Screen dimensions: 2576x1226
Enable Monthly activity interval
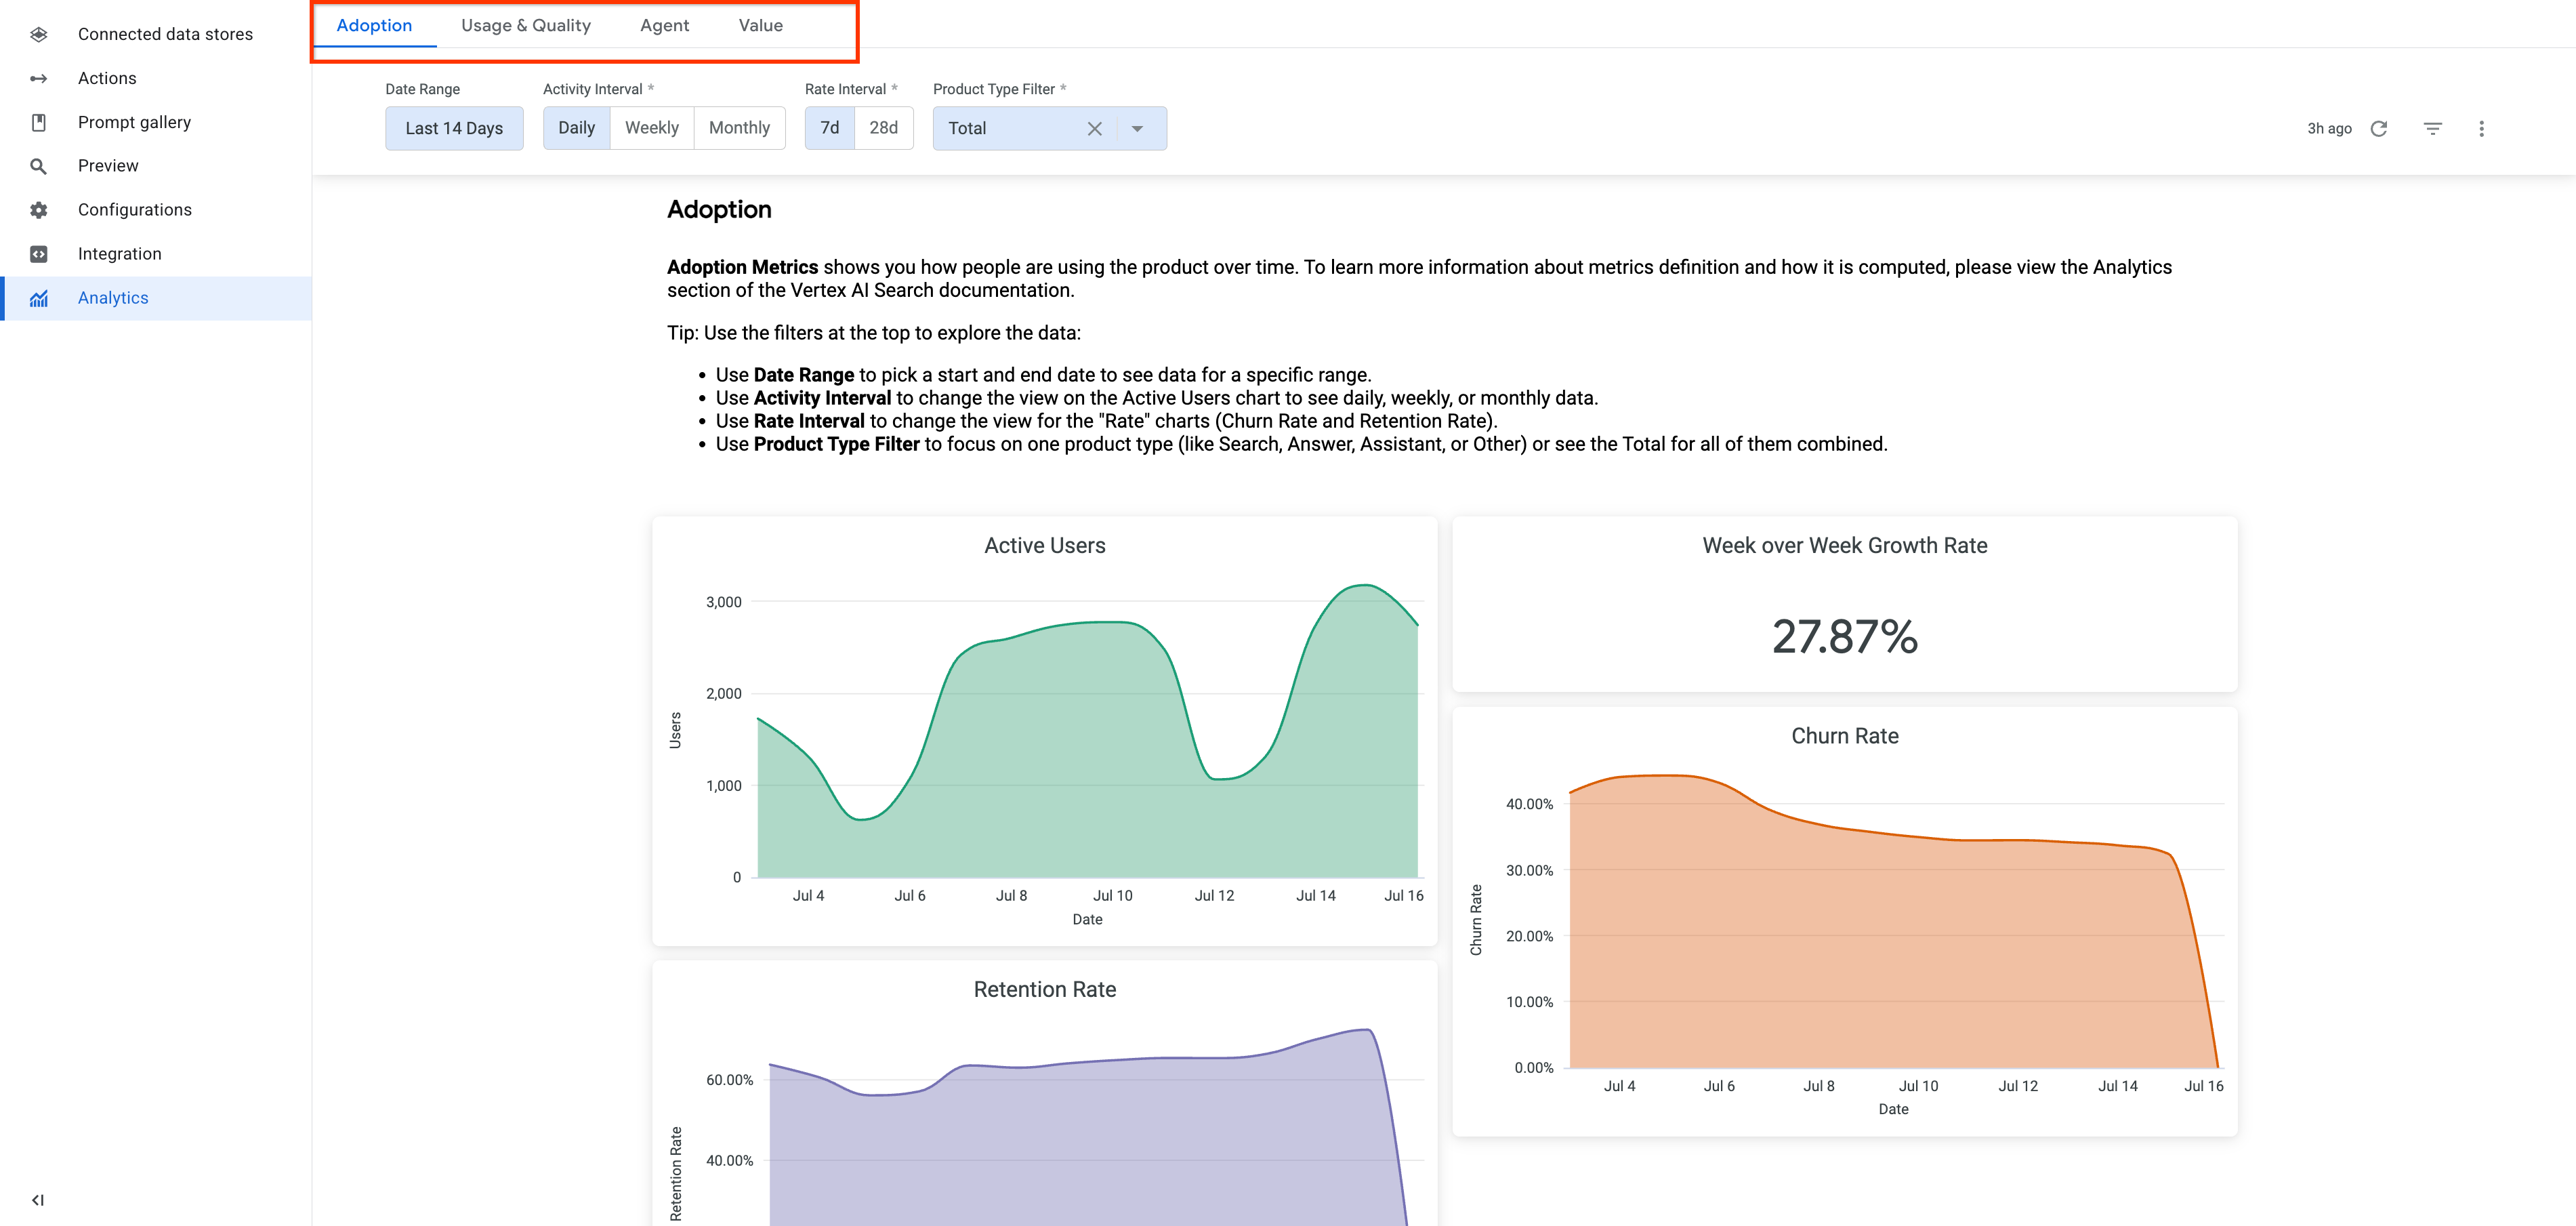739,127
